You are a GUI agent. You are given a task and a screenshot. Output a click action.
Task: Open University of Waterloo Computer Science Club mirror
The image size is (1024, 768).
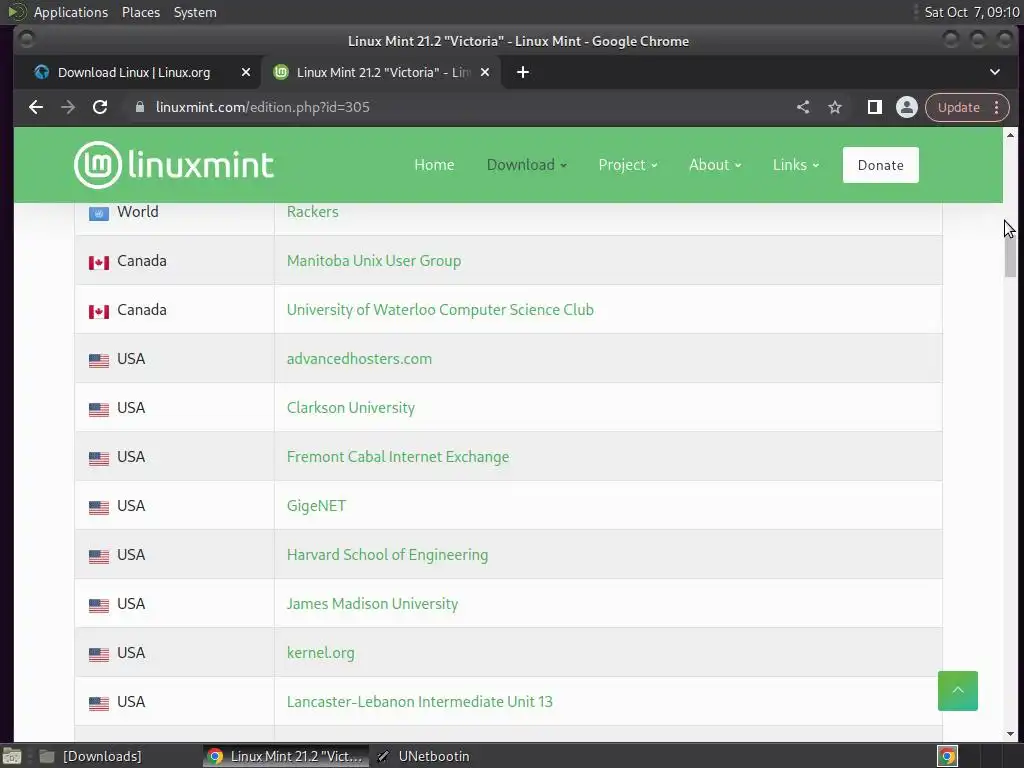tap(440, 310)
